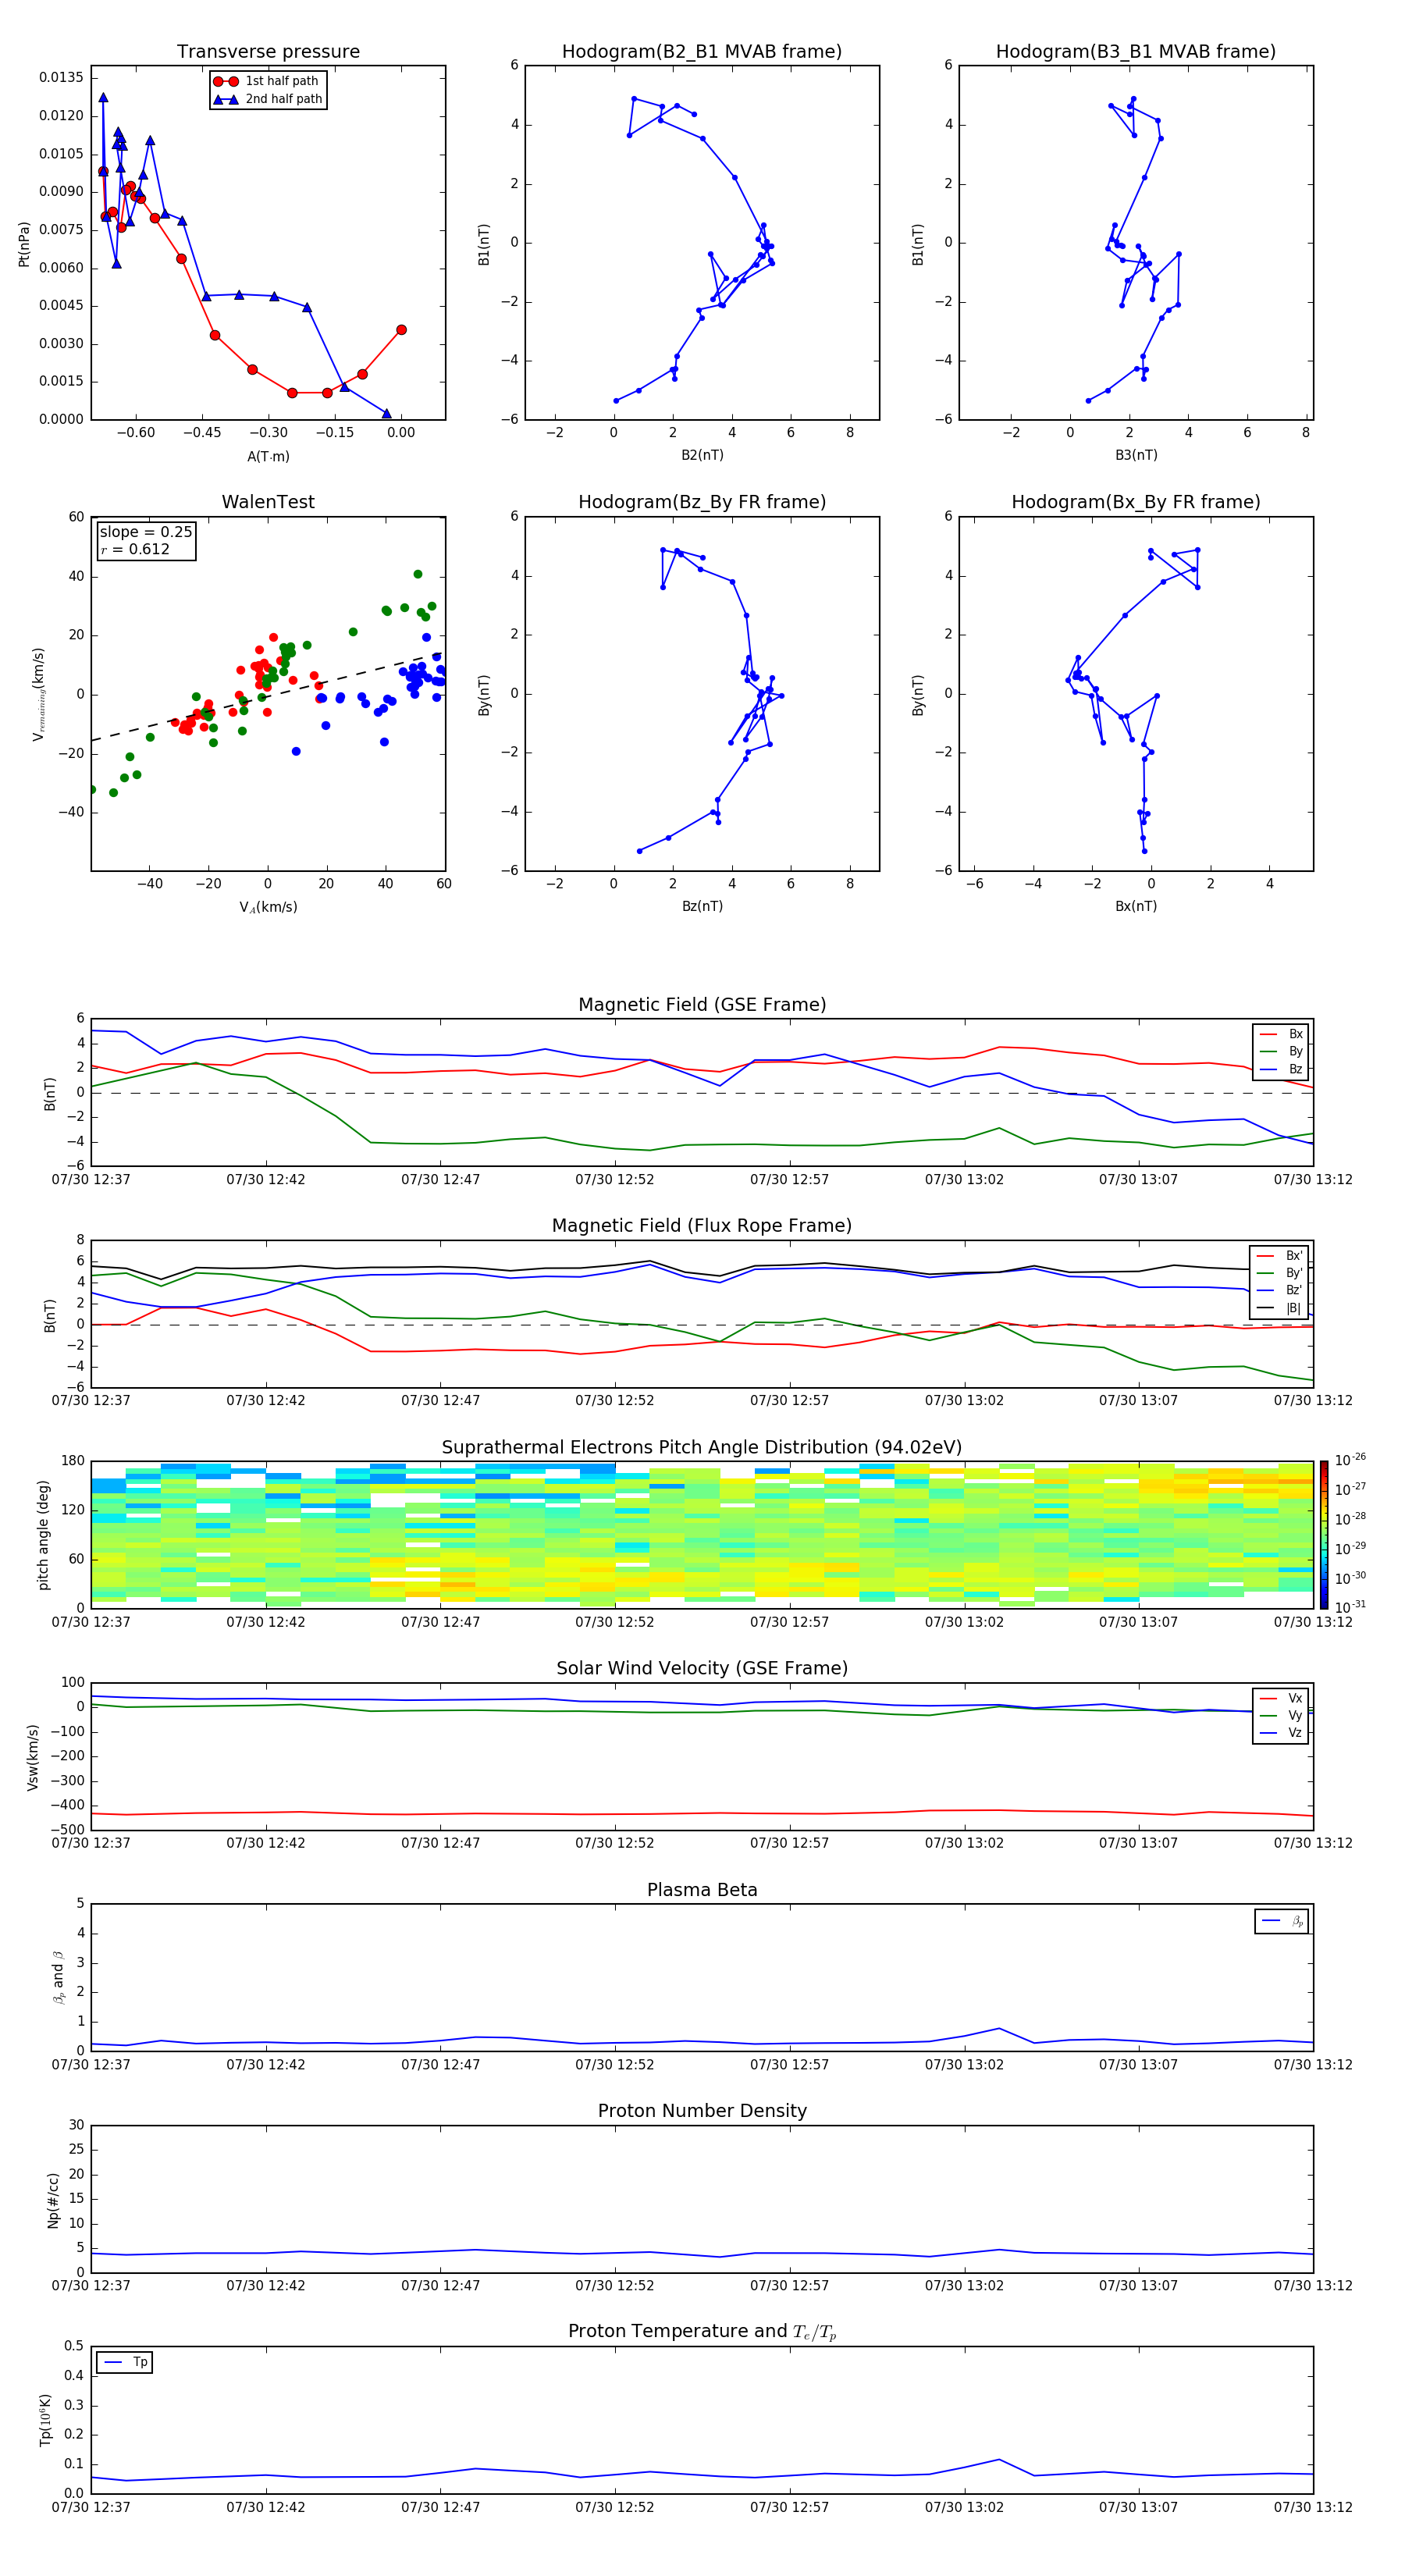The image size is (1405, 2576).
Task: Click the 'WalenTest' plot title
Action: (x=268, y=502)
